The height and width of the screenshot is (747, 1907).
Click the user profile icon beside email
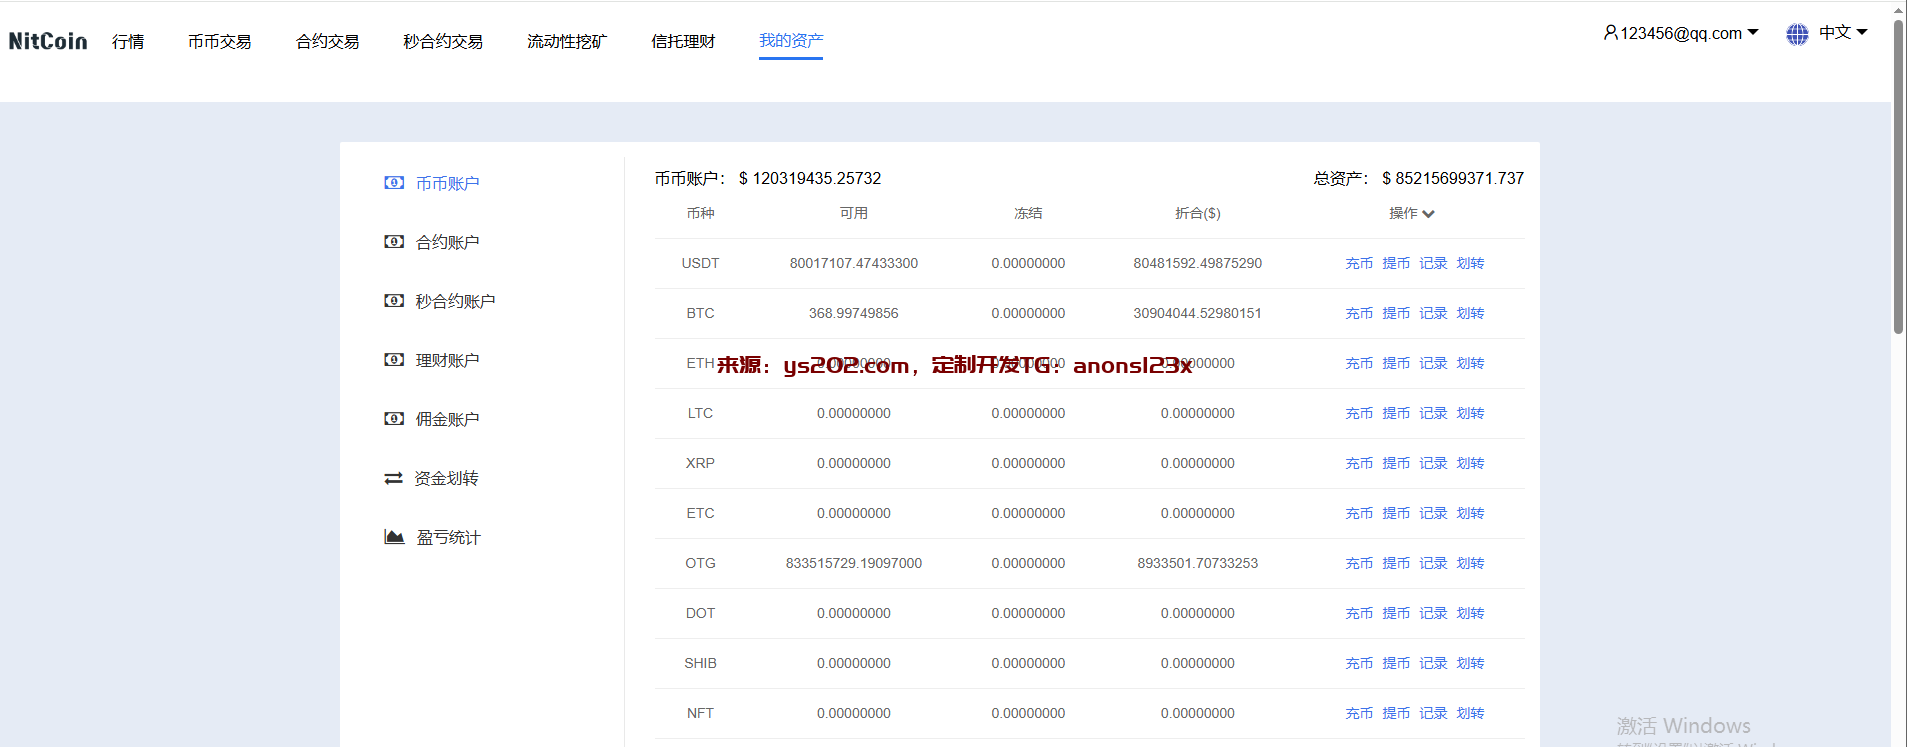1610,33
